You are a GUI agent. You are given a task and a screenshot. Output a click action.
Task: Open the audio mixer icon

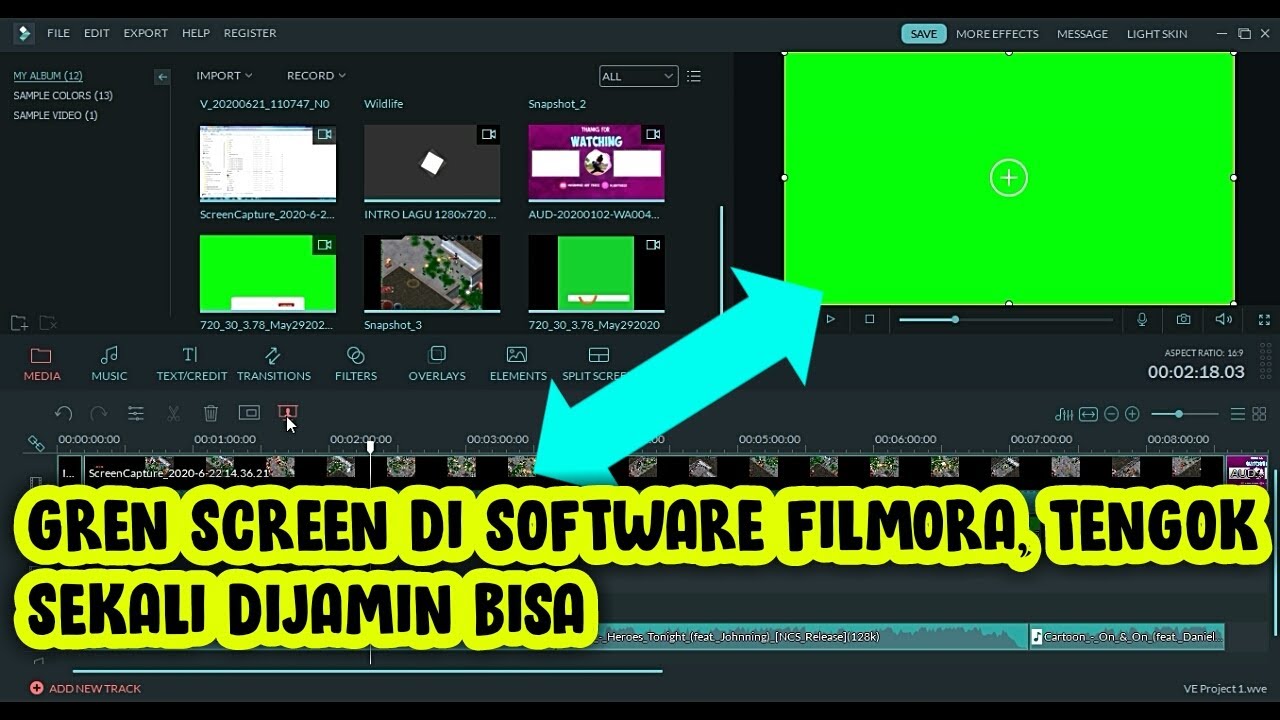coord(1064,414)
